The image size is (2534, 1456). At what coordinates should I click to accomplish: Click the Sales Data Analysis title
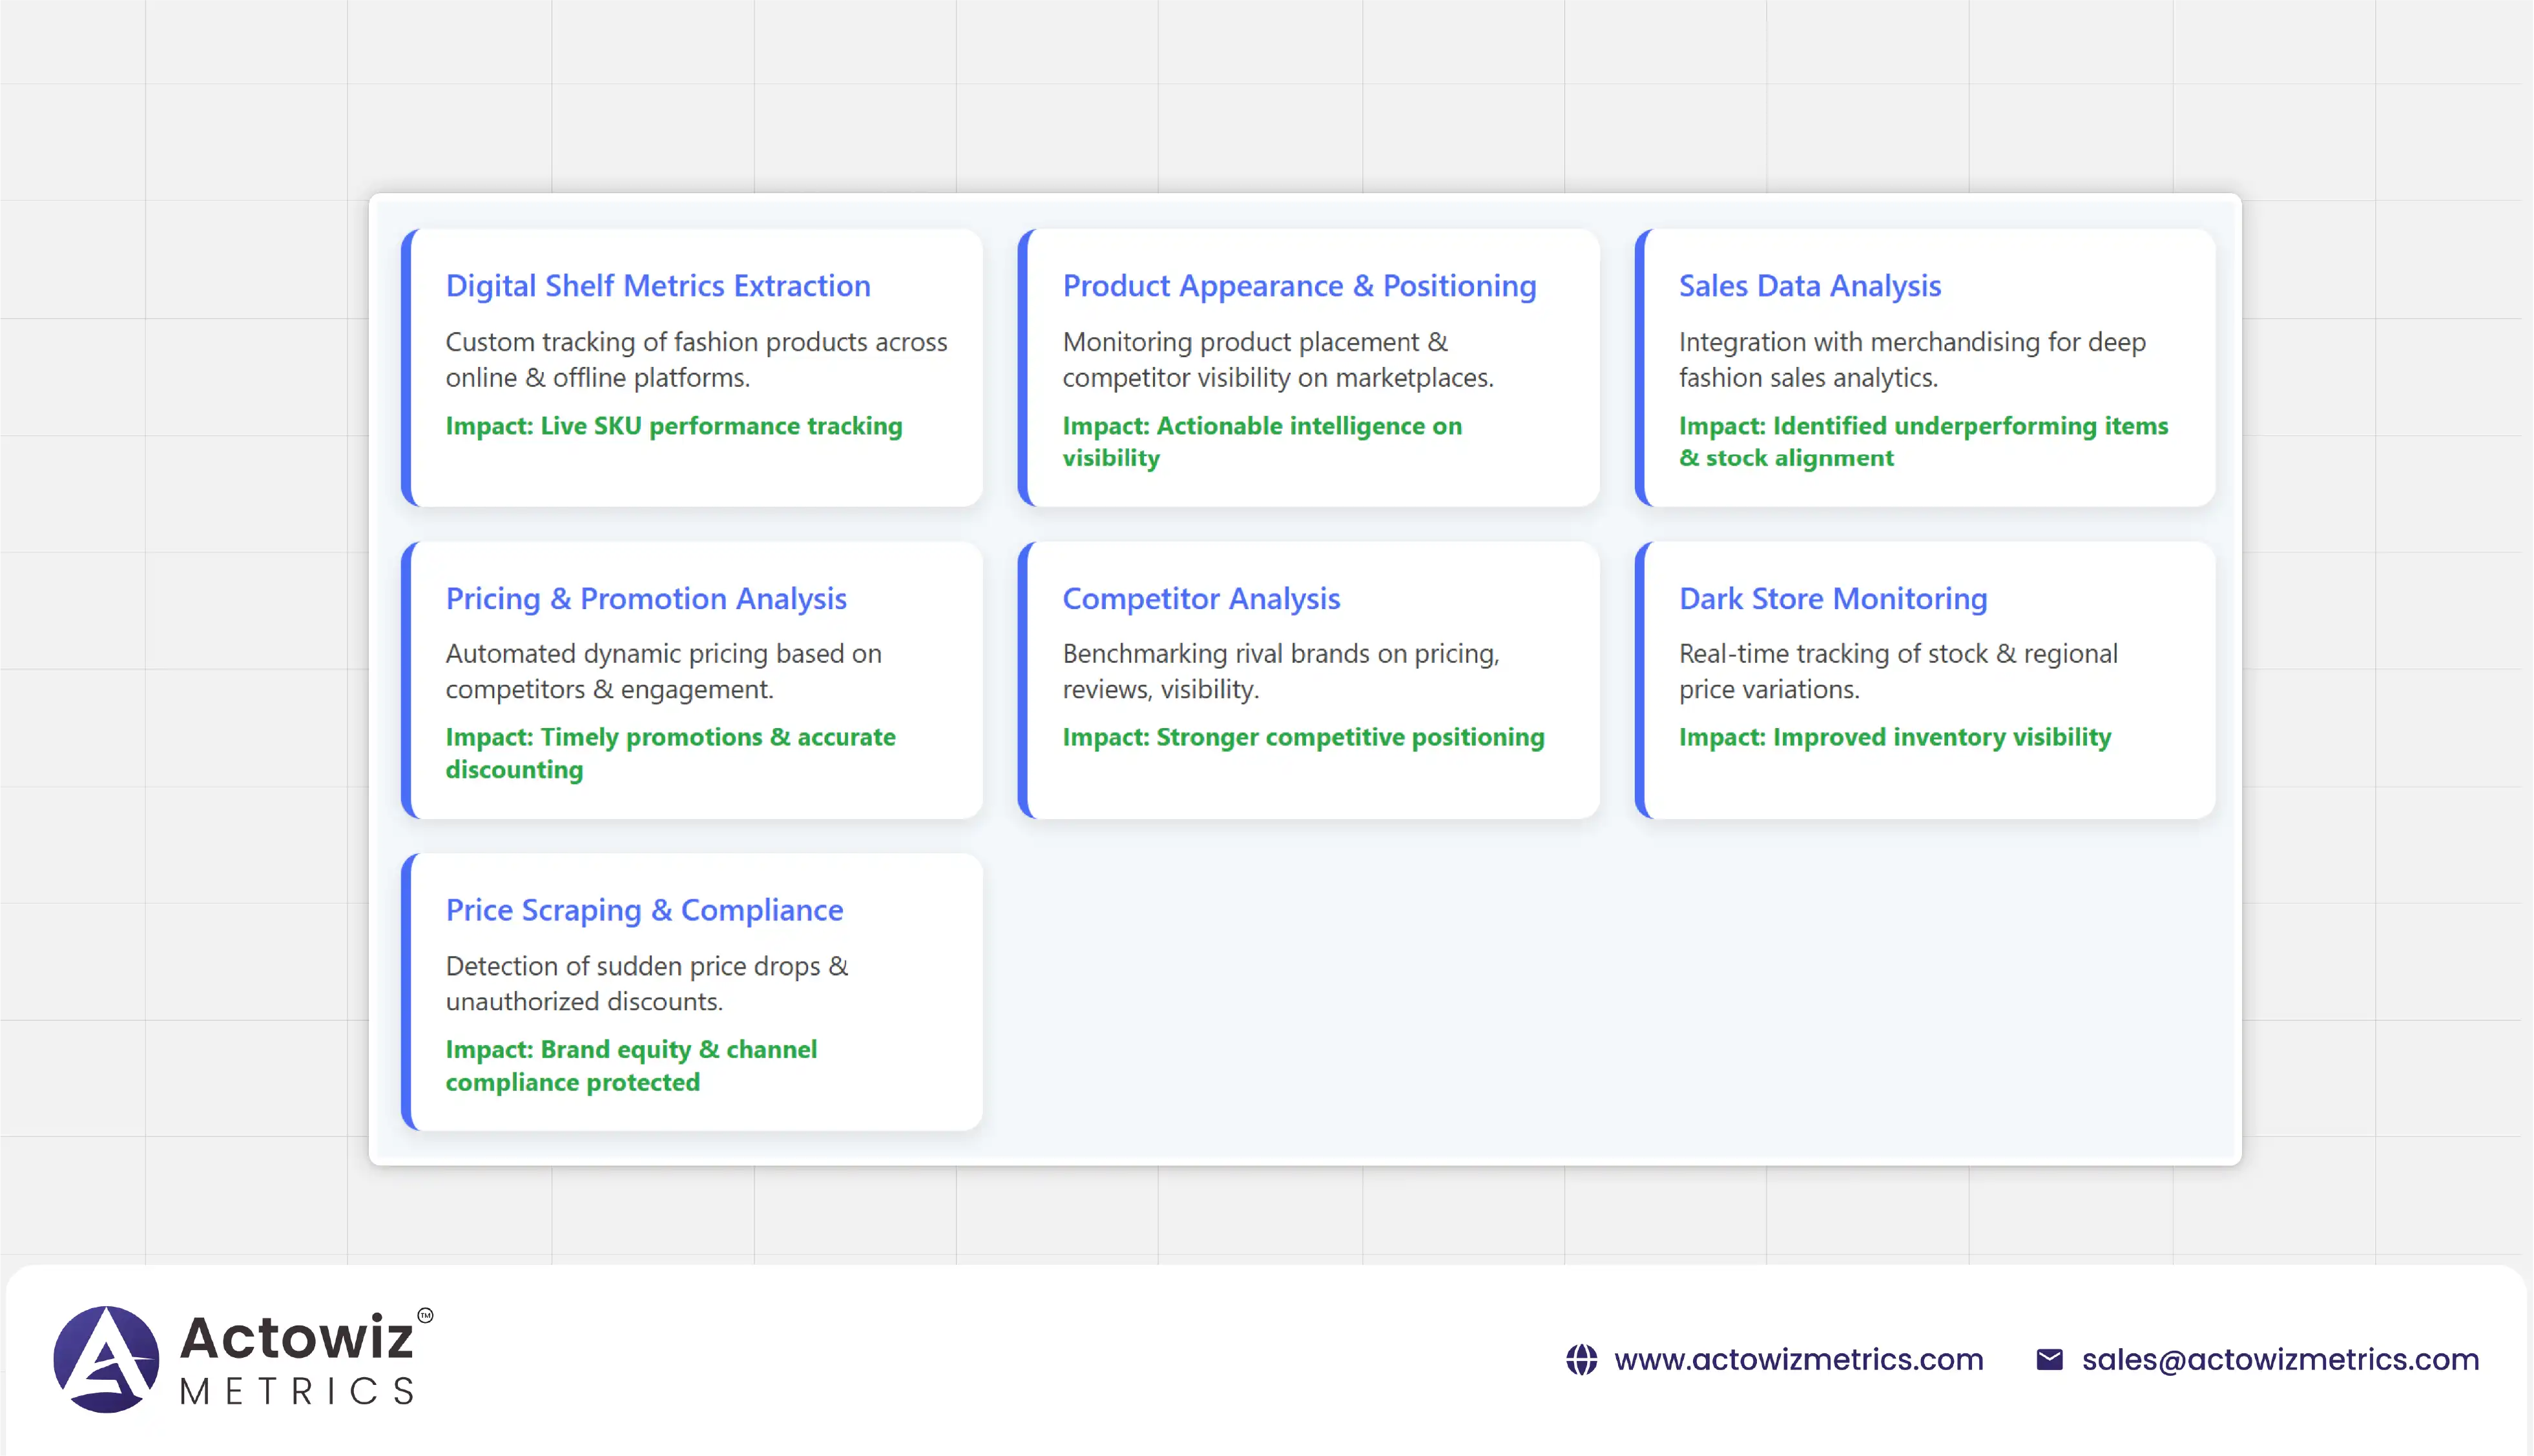coord(1809,286)
